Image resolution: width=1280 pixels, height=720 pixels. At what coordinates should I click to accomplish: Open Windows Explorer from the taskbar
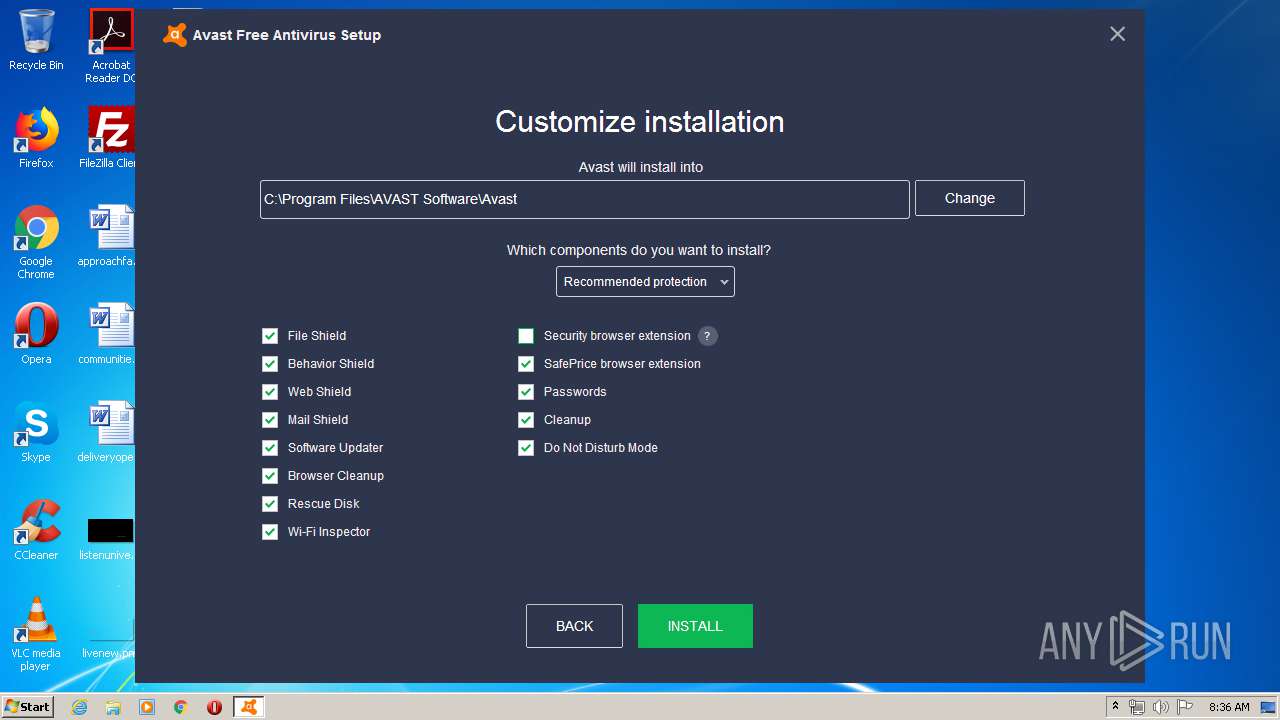coord(113,707)
